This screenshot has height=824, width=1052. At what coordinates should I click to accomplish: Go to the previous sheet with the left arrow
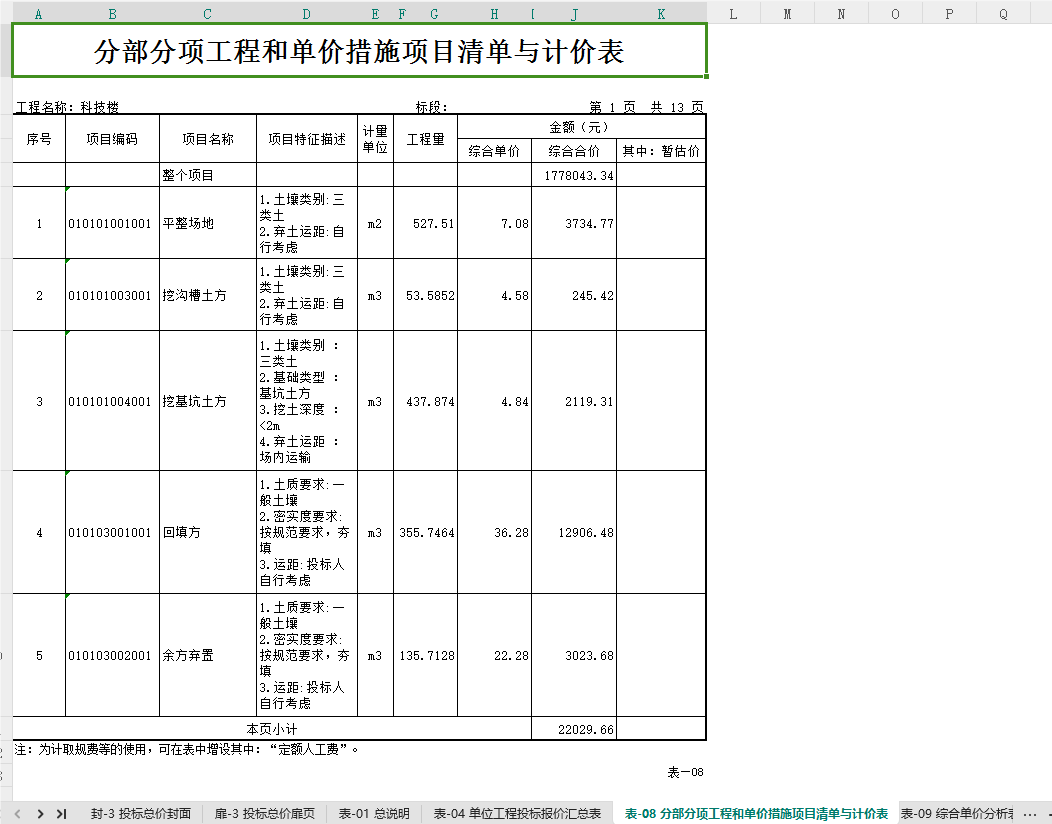point(17,814)
